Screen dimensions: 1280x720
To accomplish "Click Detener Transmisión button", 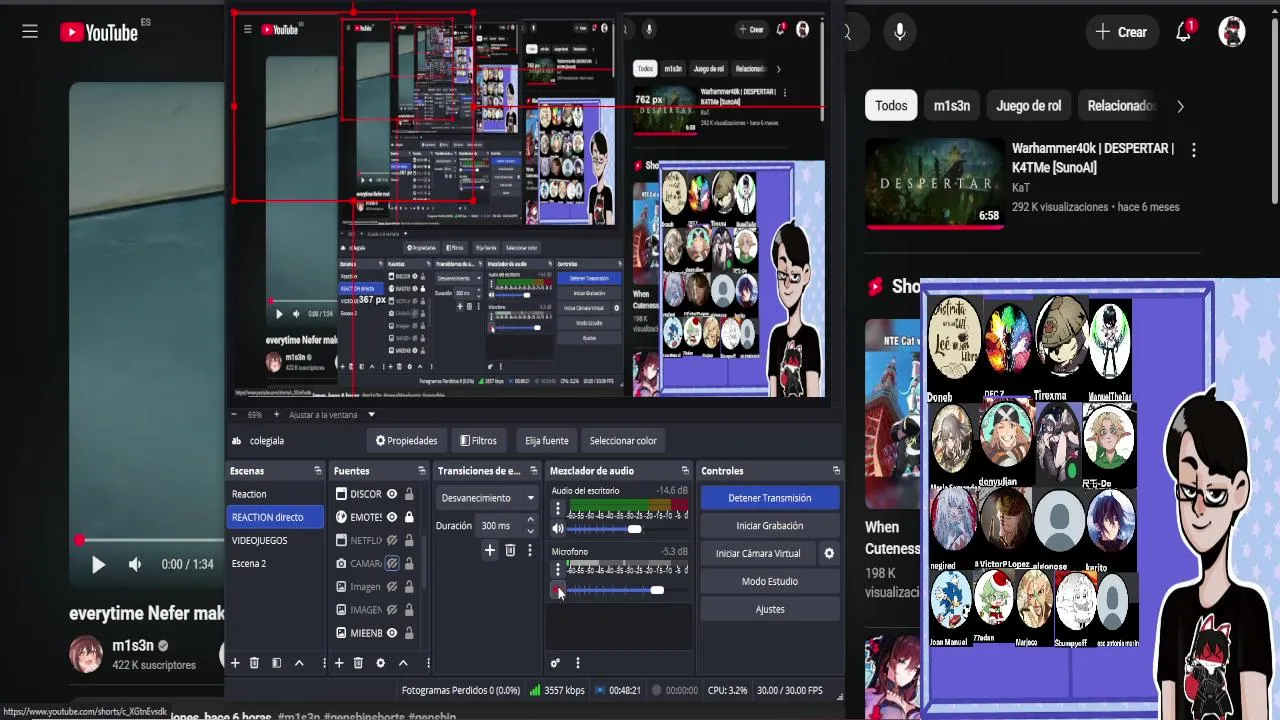I will tap(769, 498).
